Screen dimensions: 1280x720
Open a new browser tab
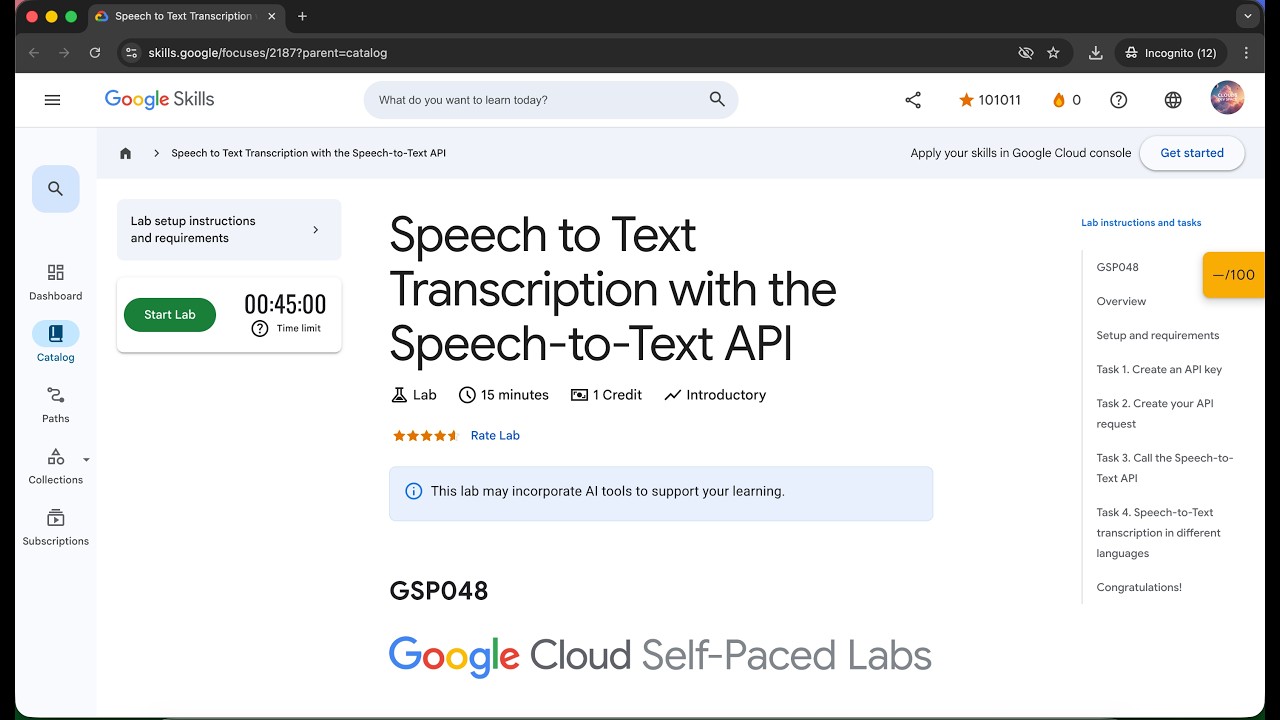coord(302,16)
